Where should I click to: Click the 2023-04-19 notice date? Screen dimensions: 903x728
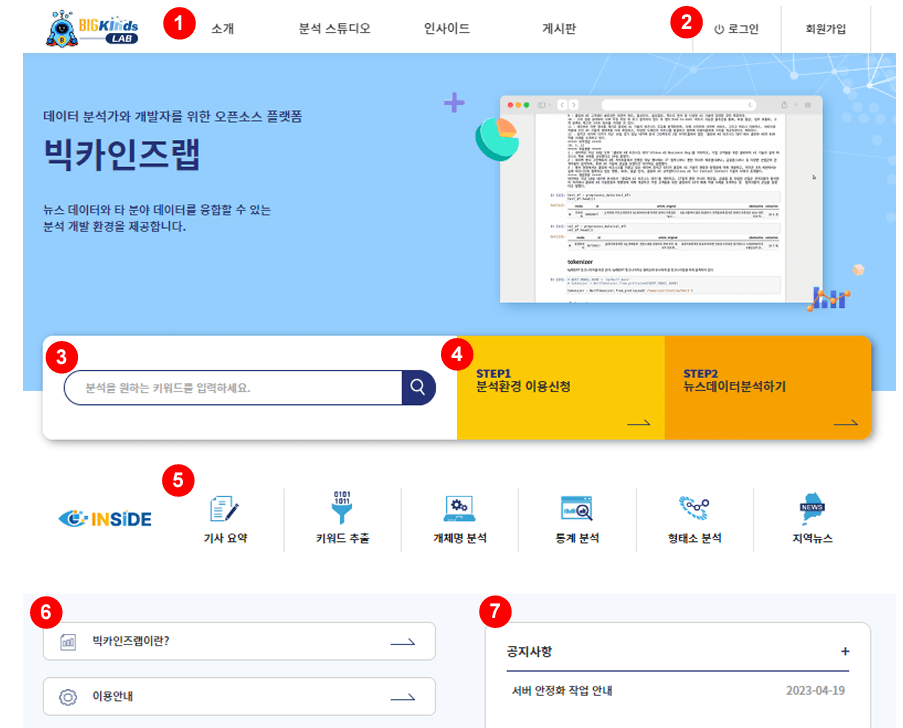(x=815, y=691)
